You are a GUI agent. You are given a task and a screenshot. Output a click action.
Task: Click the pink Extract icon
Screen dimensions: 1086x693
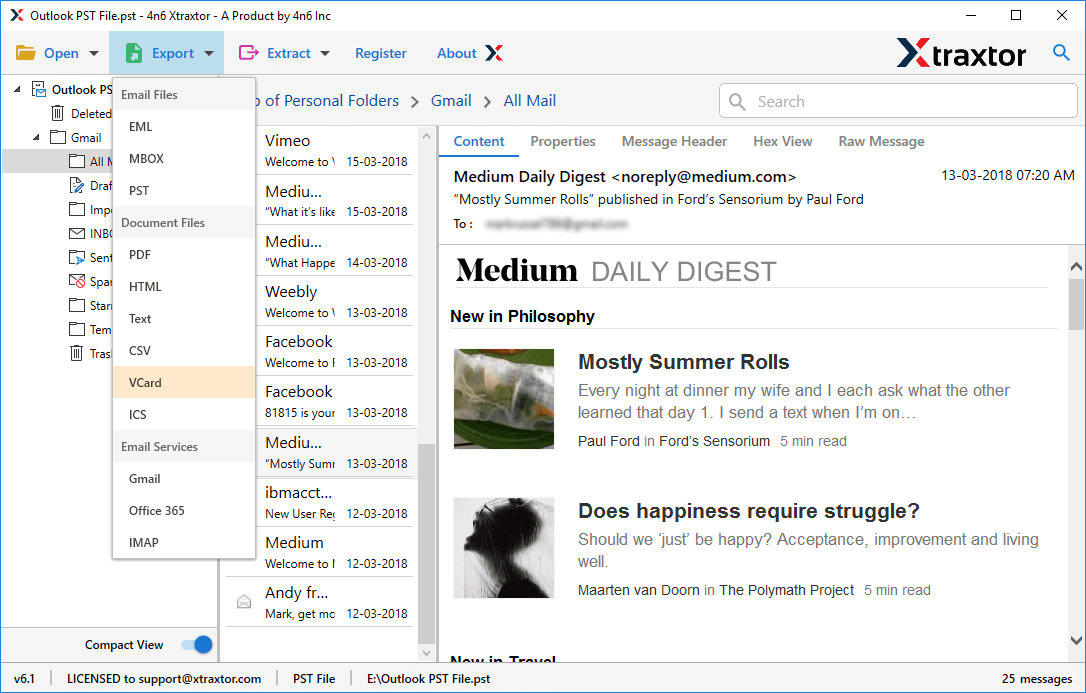click(248, 53)
